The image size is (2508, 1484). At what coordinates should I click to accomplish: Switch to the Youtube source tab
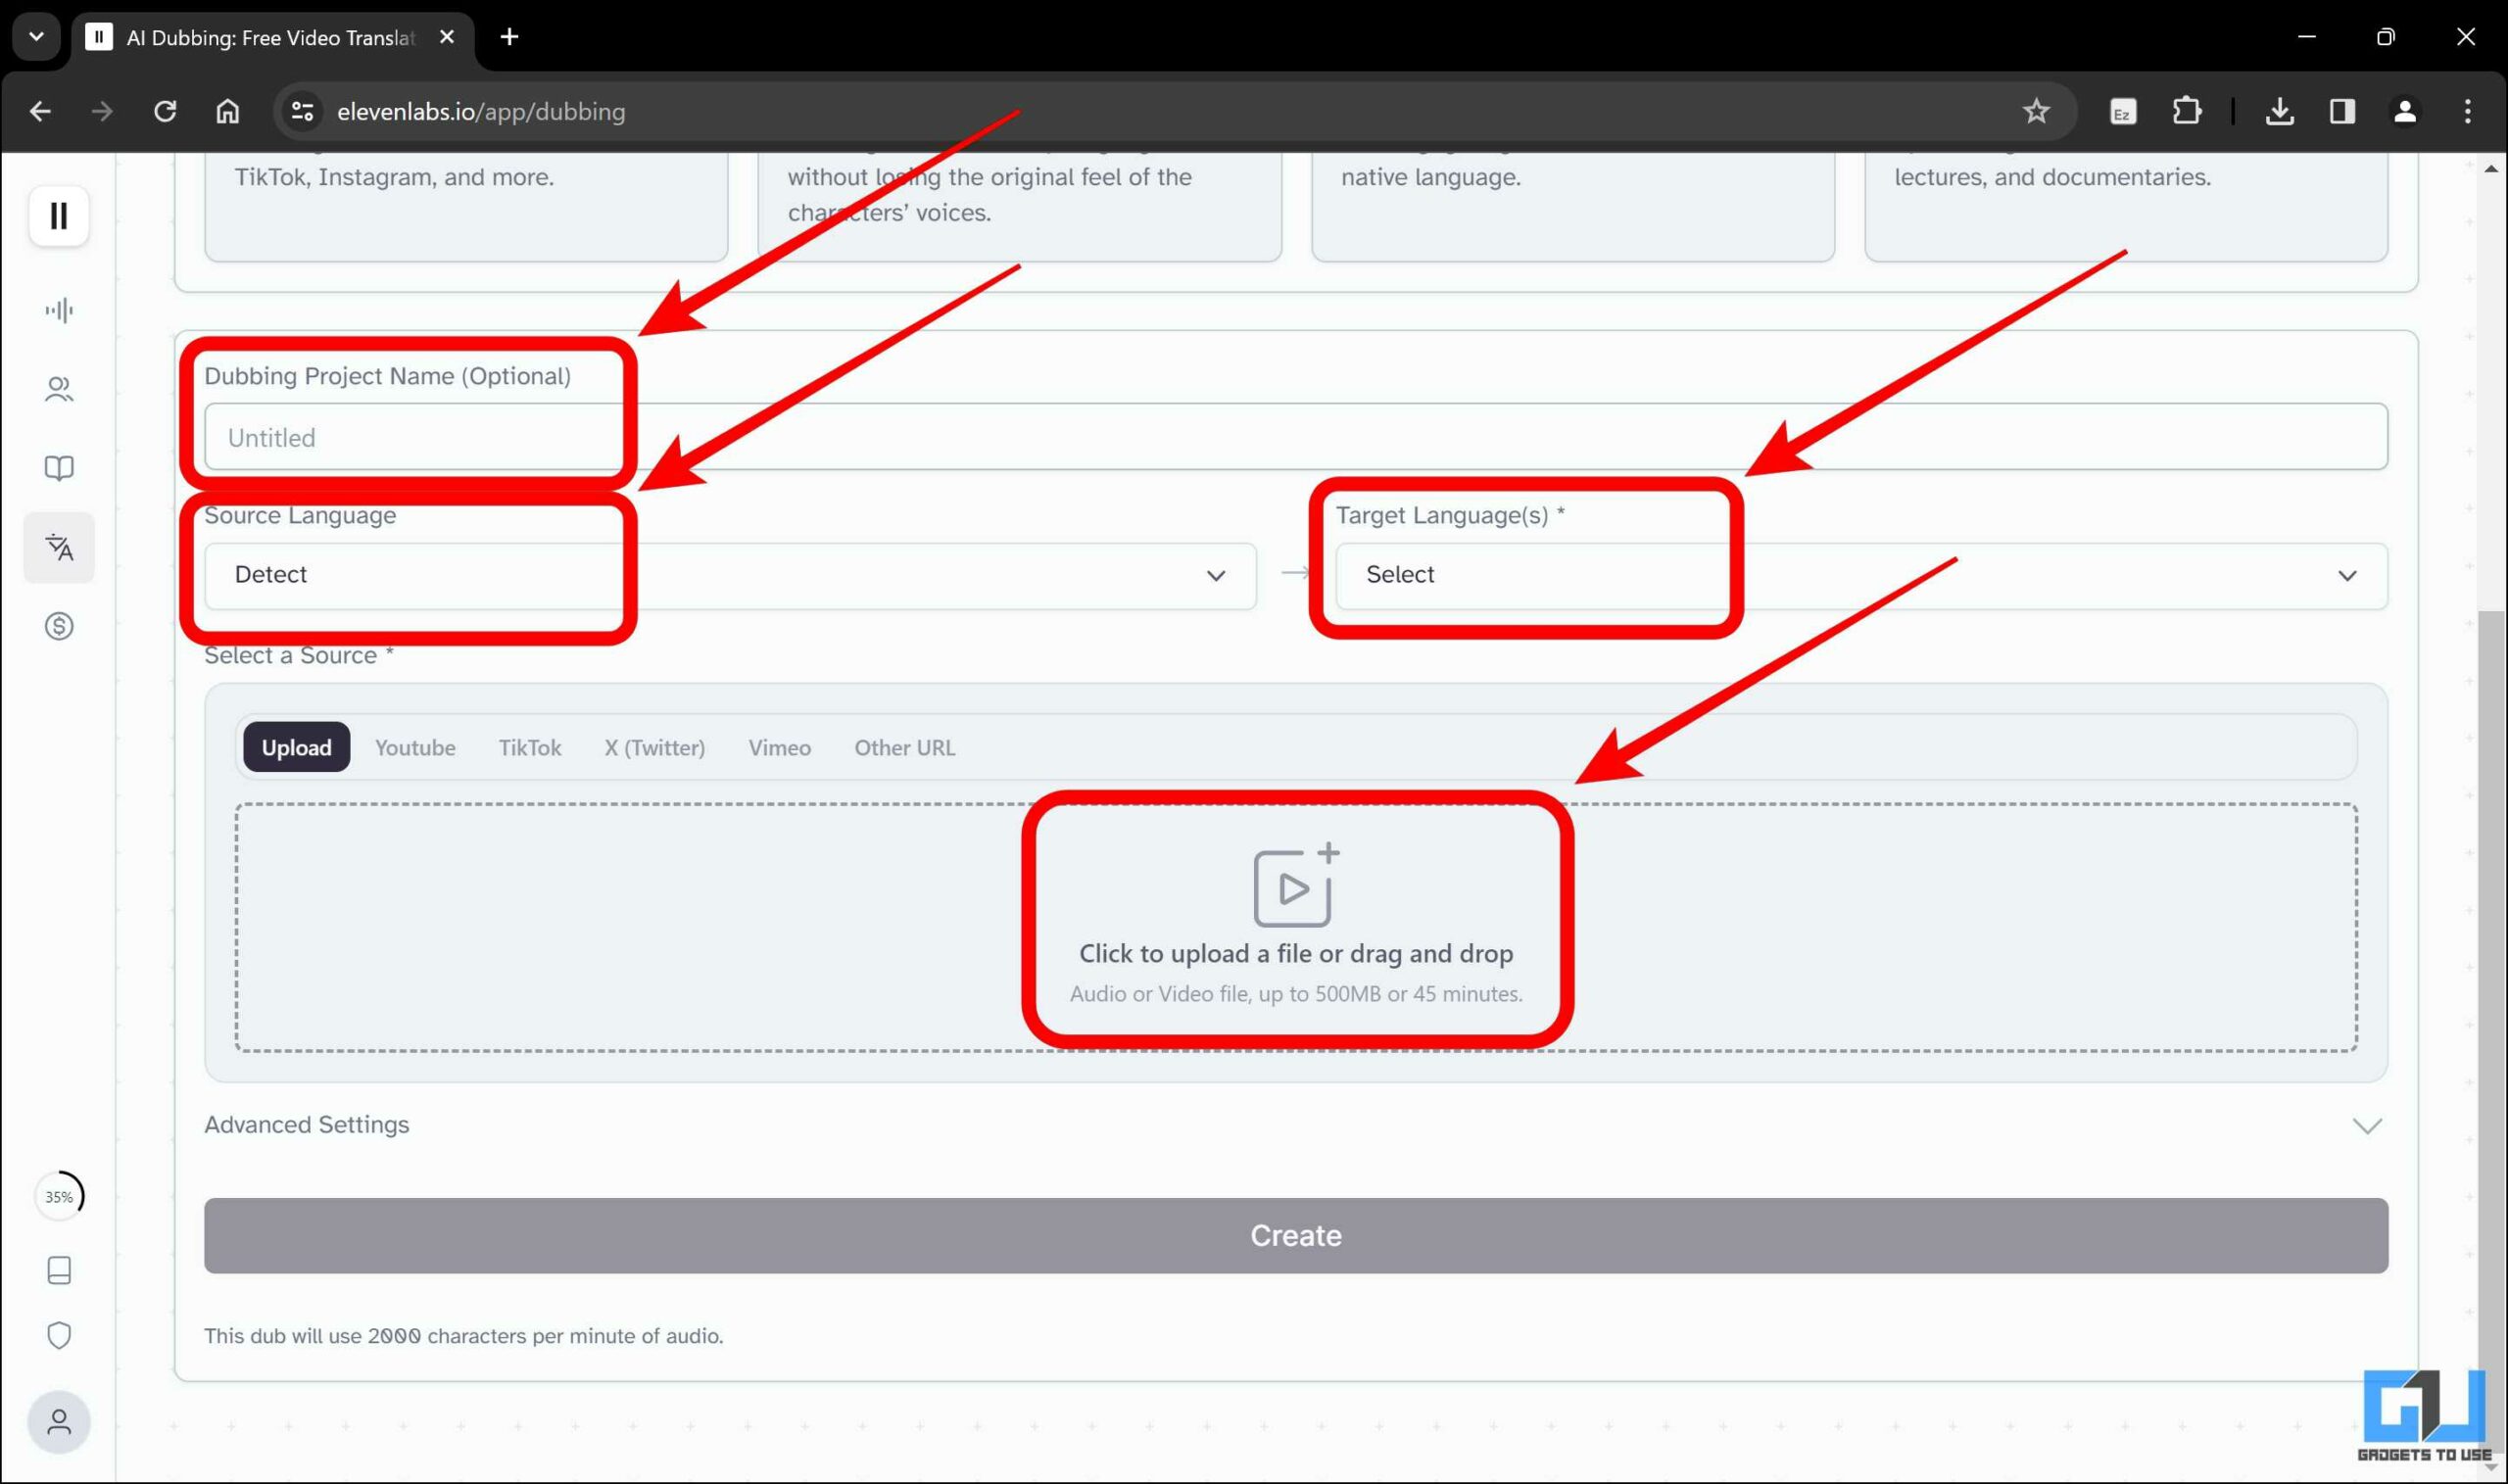click(415, 747)
